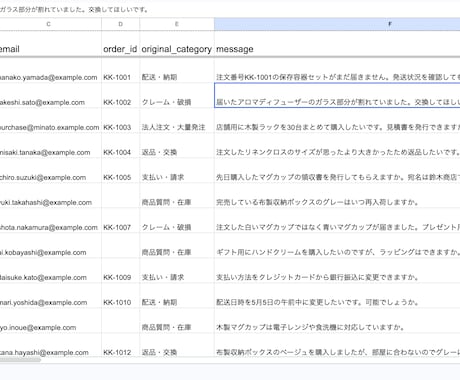Click the message cell in KK-1012 row

pos(337,345)
